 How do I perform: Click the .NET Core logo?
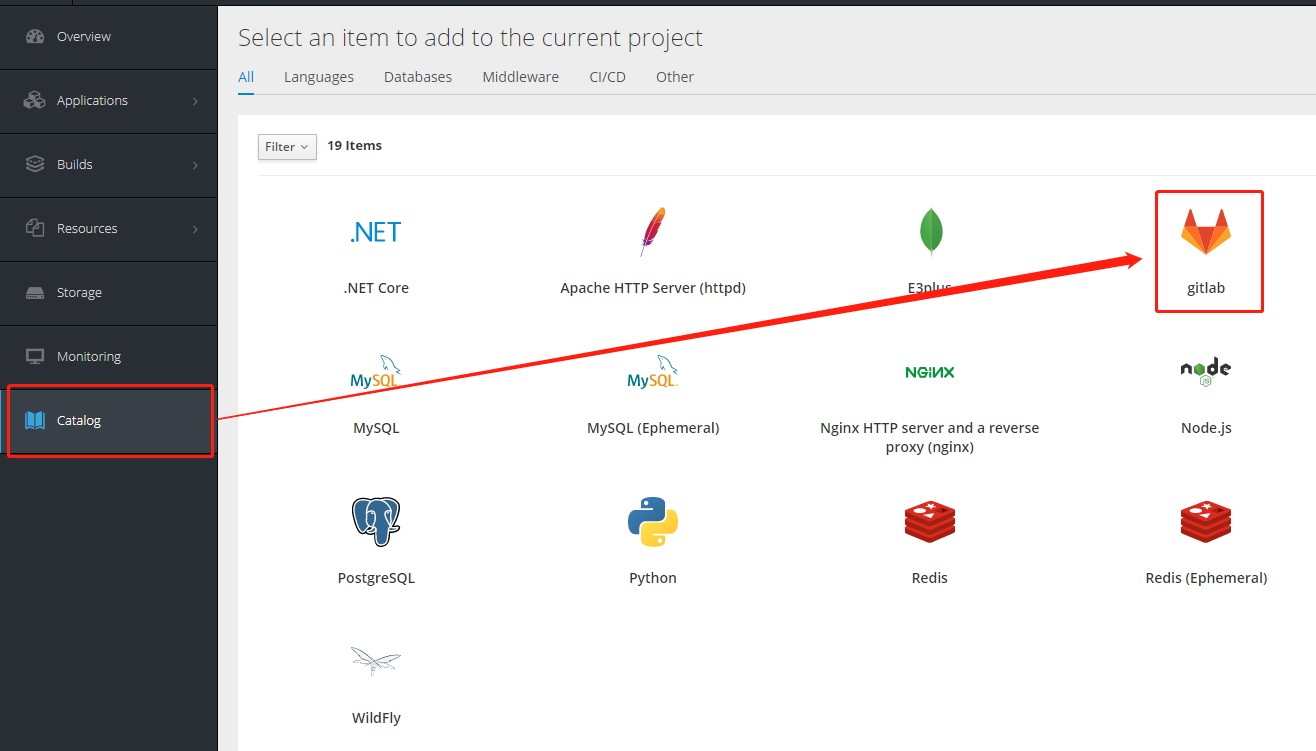tap(376, 232)
